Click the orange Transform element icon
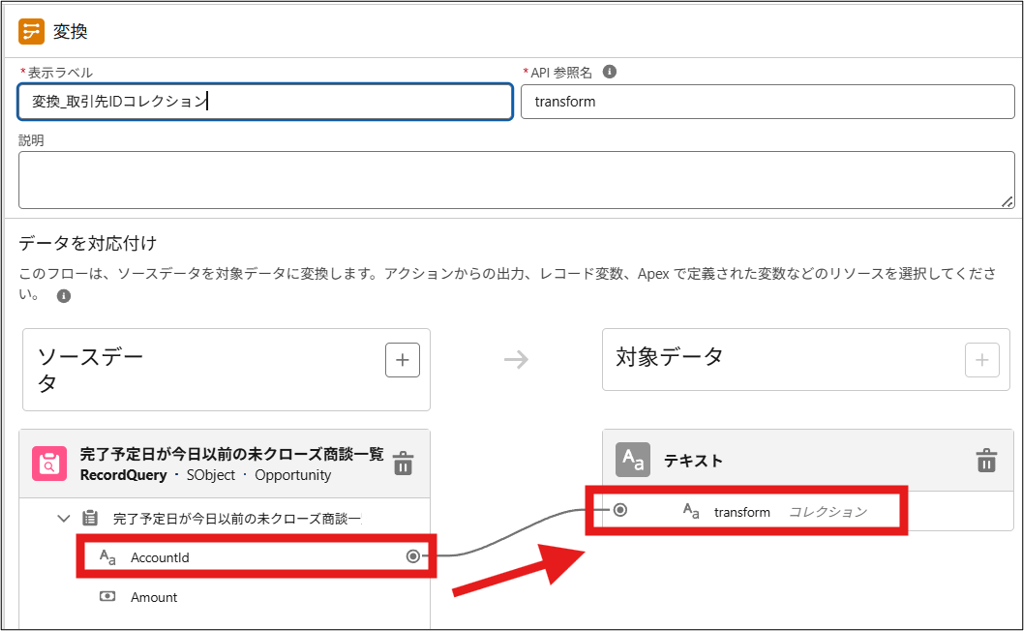This screenshot has height=631, width=1024. pos(31,31)
